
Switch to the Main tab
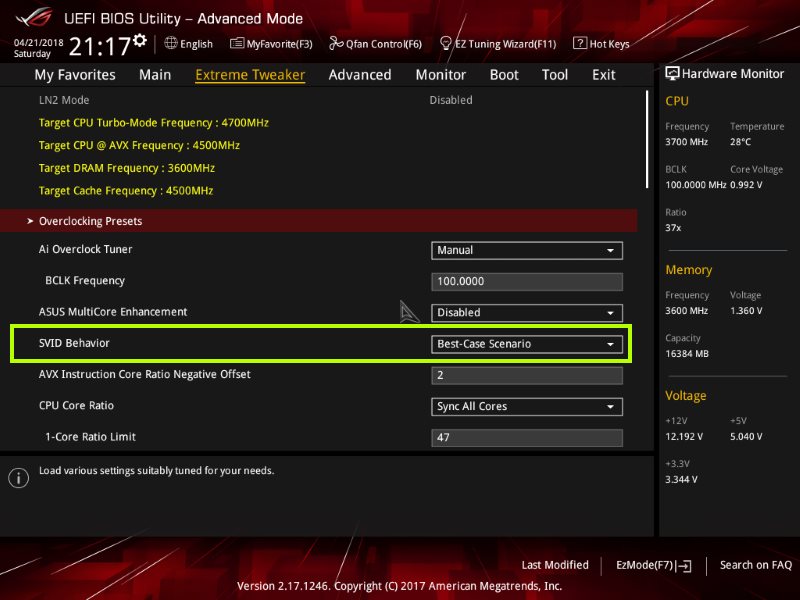(155, 75)
